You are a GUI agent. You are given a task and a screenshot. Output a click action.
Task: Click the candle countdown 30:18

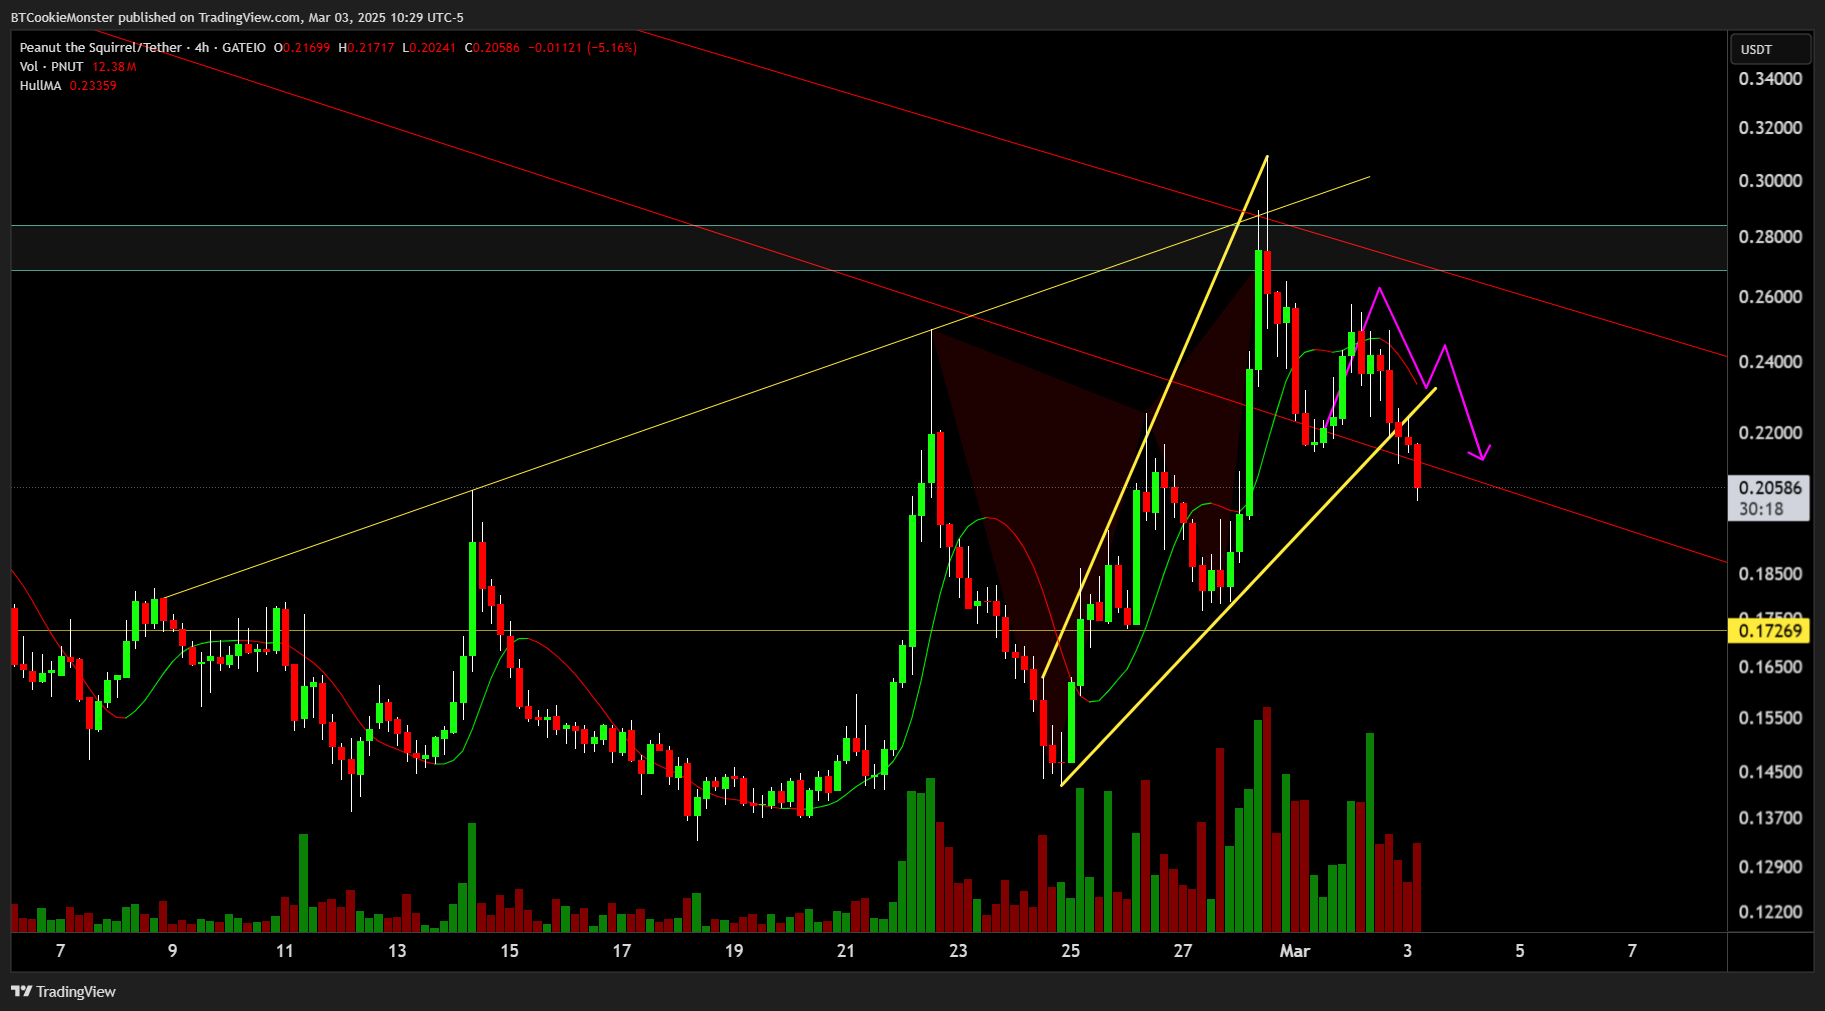pos(1760,509)
